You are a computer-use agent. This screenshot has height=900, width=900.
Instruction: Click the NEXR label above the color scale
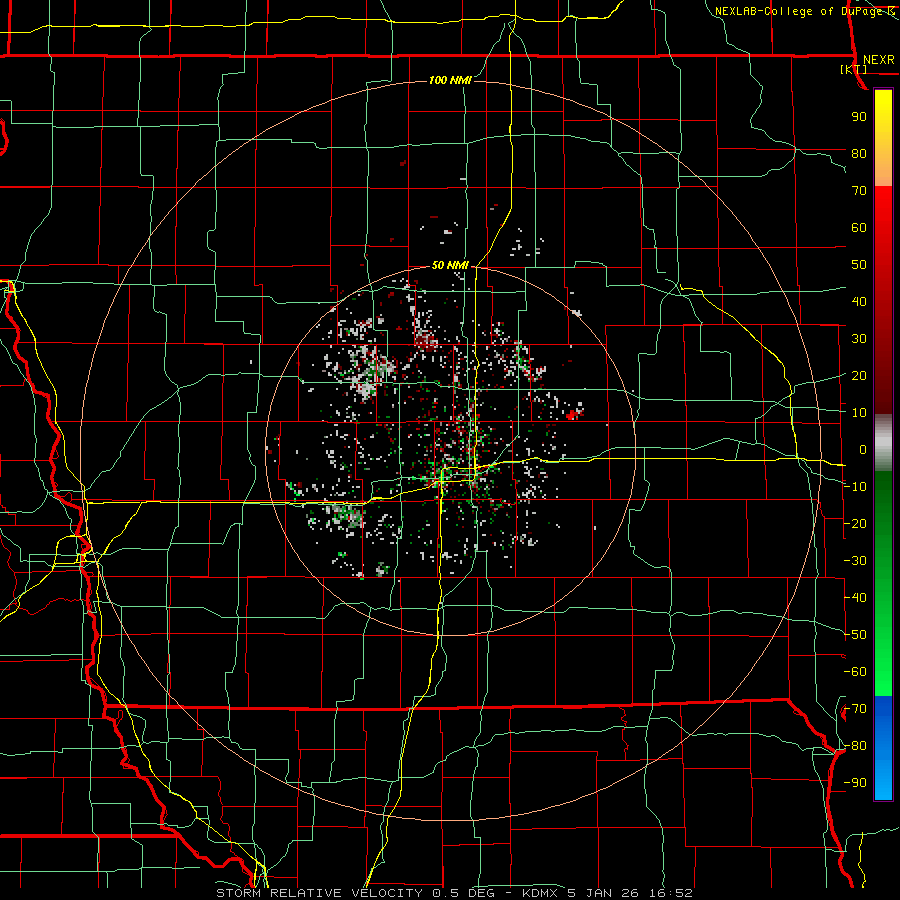(x=878, y=60)
